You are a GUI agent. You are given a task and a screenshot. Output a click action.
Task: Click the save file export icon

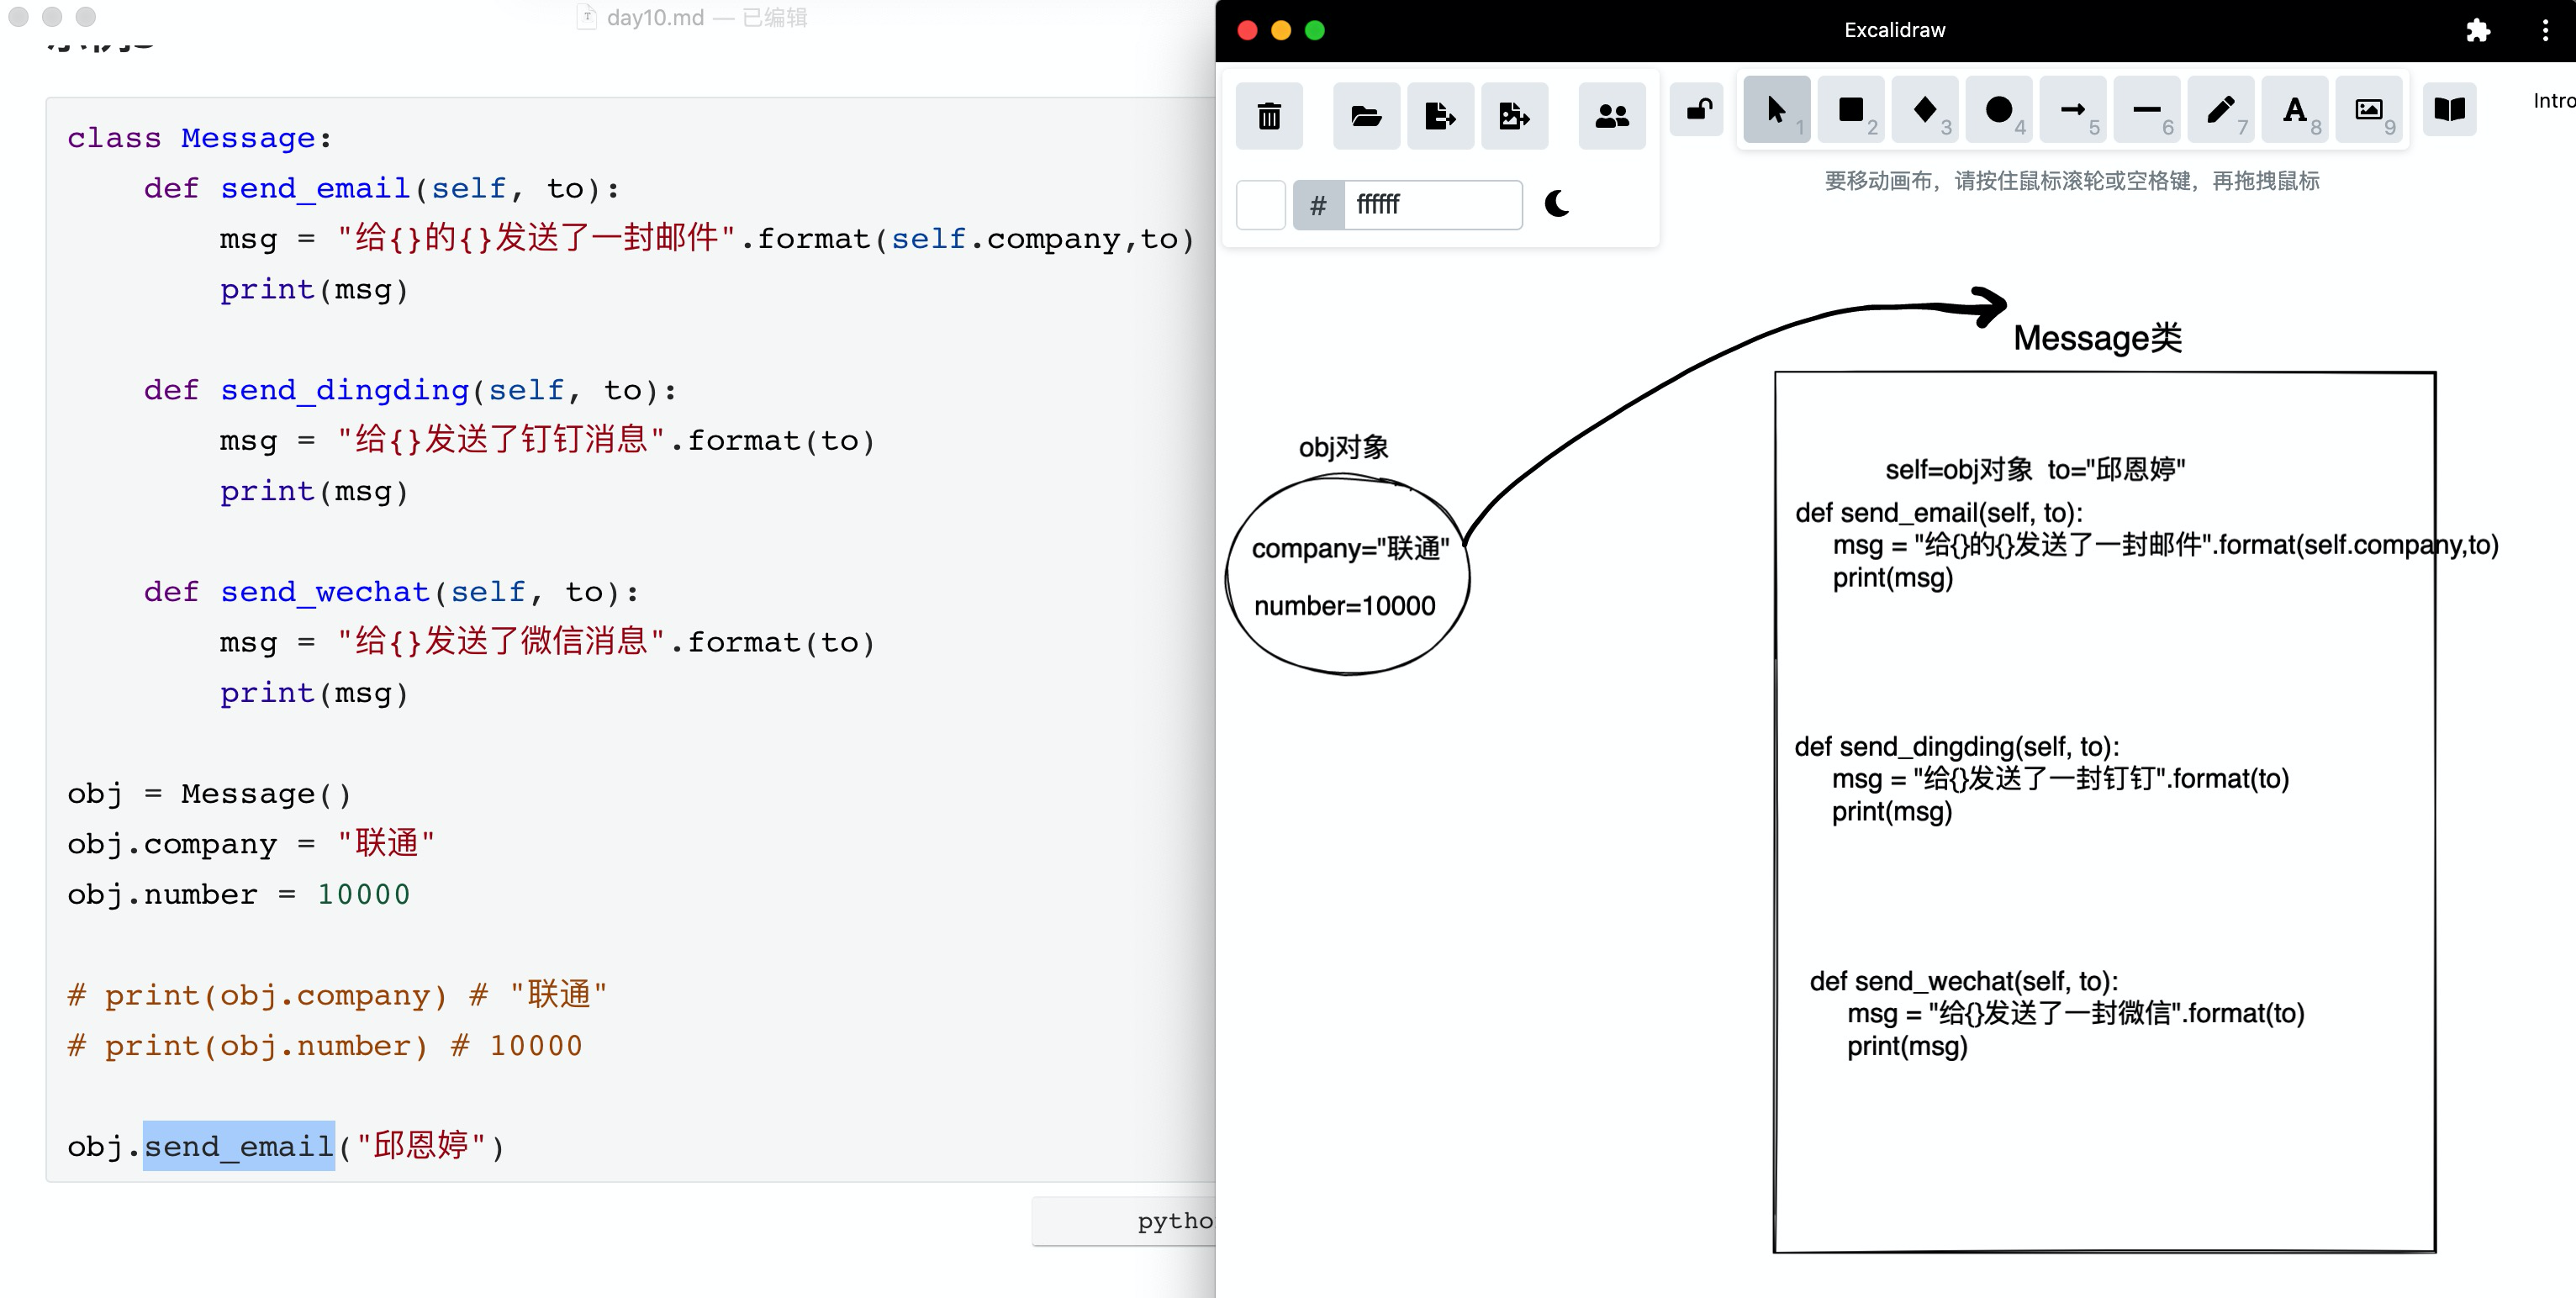(x=1439, y=116)
